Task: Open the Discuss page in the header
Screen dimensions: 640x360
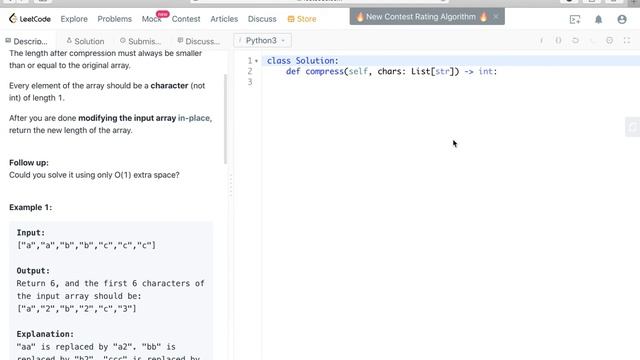Action: coord(262,19)
